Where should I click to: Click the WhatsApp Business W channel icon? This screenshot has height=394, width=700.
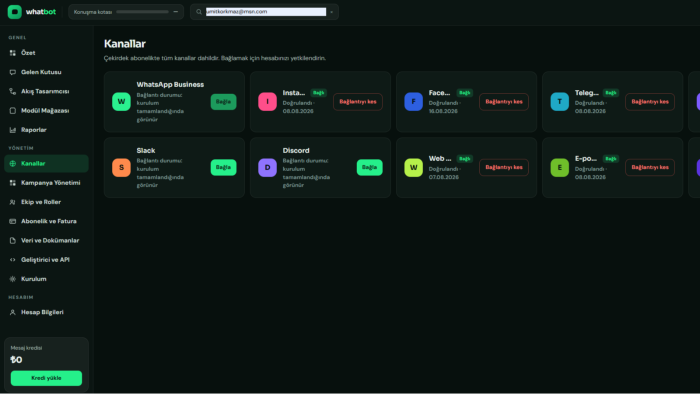tap(121, 101)
